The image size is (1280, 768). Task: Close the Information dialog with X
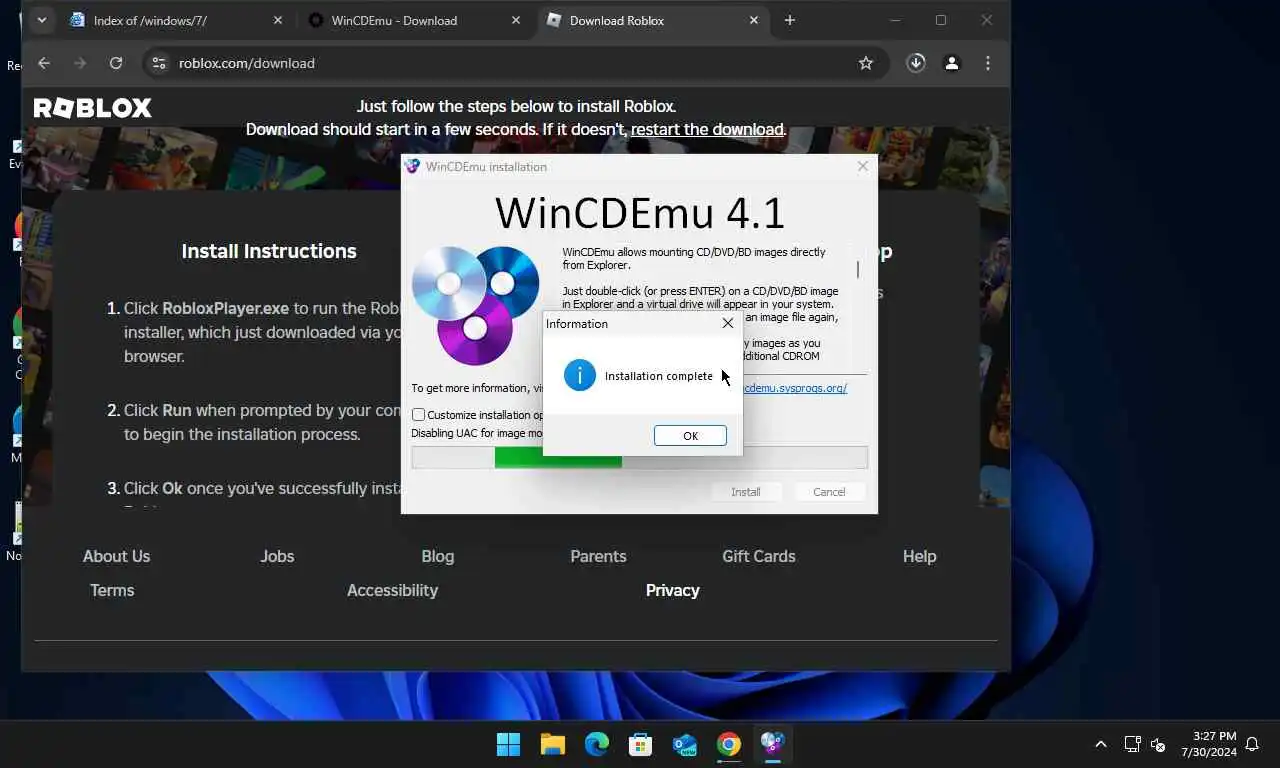click(728, 323)
